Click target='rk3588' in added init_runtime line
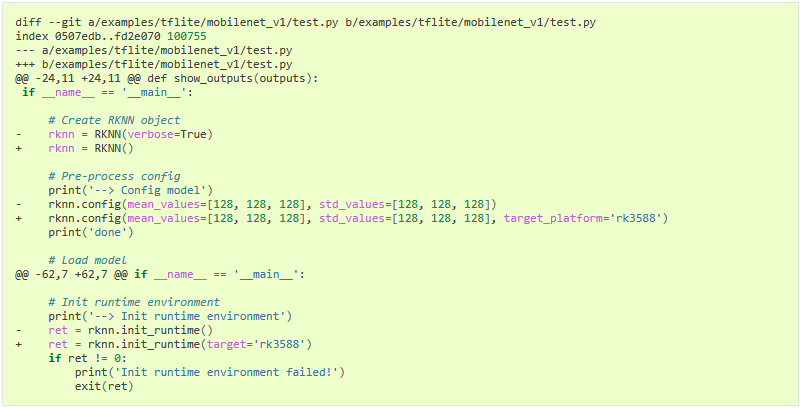Screen dimensions: 800x408 pyautogui.click(x=255, y=344)
